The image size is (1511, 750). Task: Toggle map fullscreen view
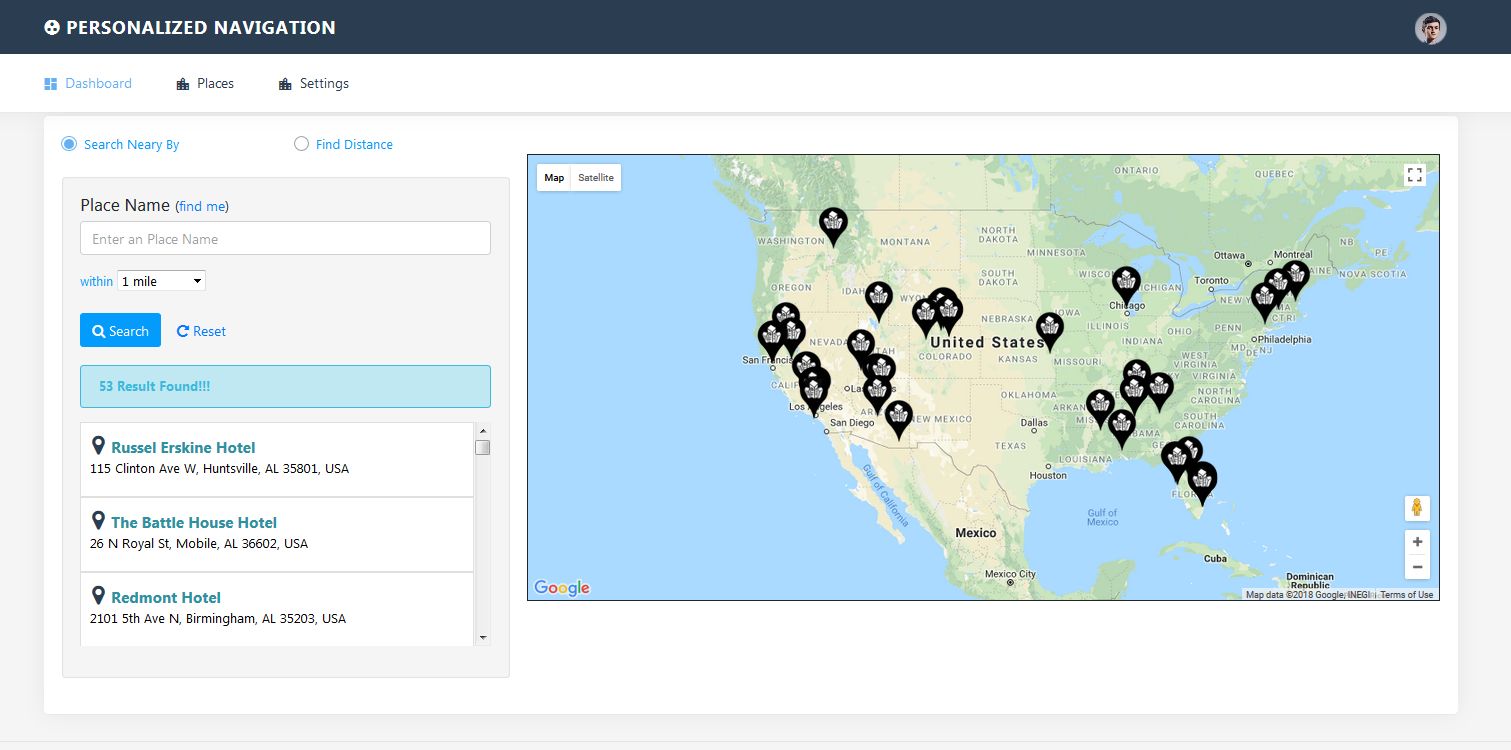(1414, 175)
